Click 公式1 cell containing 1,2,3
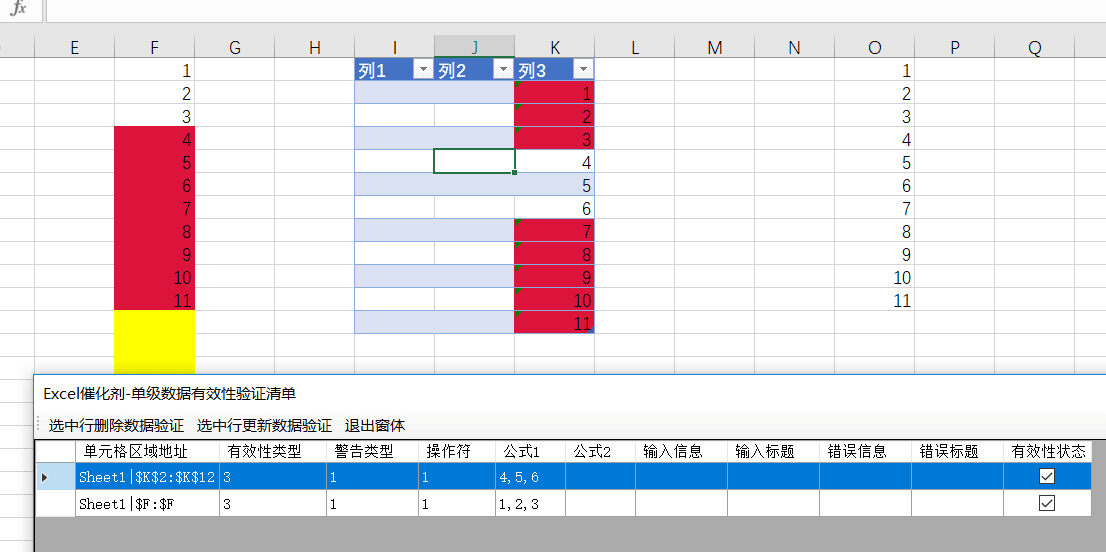Viewport: 1106px width, 552px height. click(x=530, y=503)
